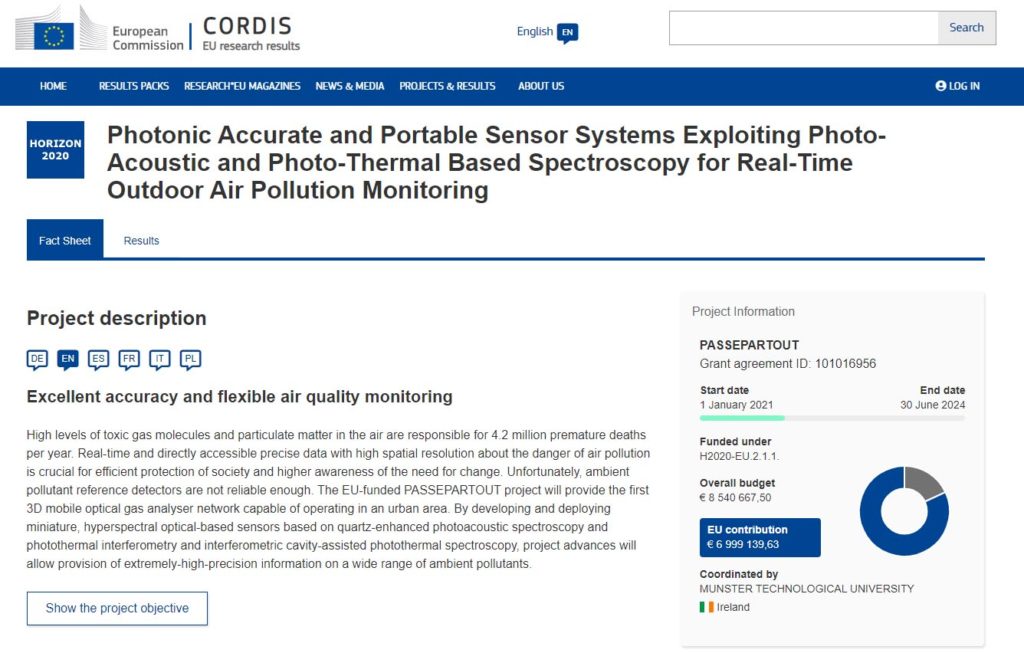The image size is (1024, 653).
Task: Select the ES language speech bubble
Action: [98, 359]
